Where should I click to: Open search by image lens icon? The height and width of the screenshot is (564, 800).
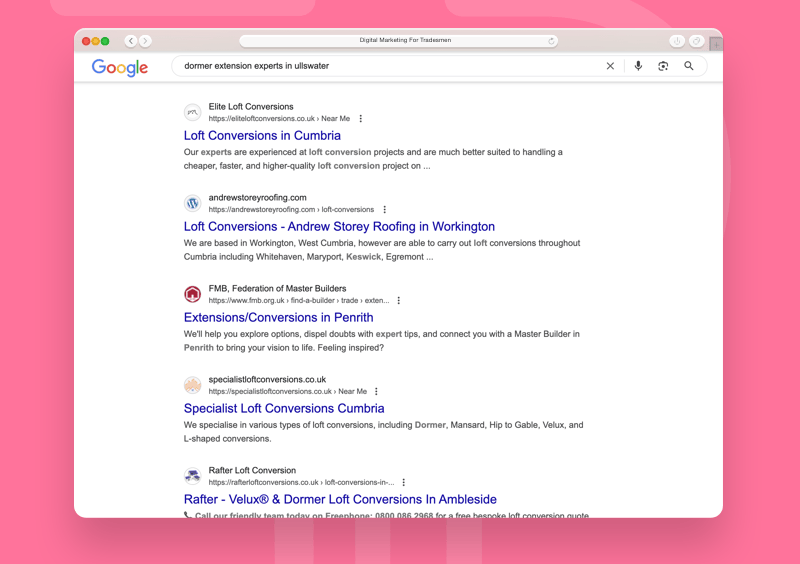pos(663,66)
